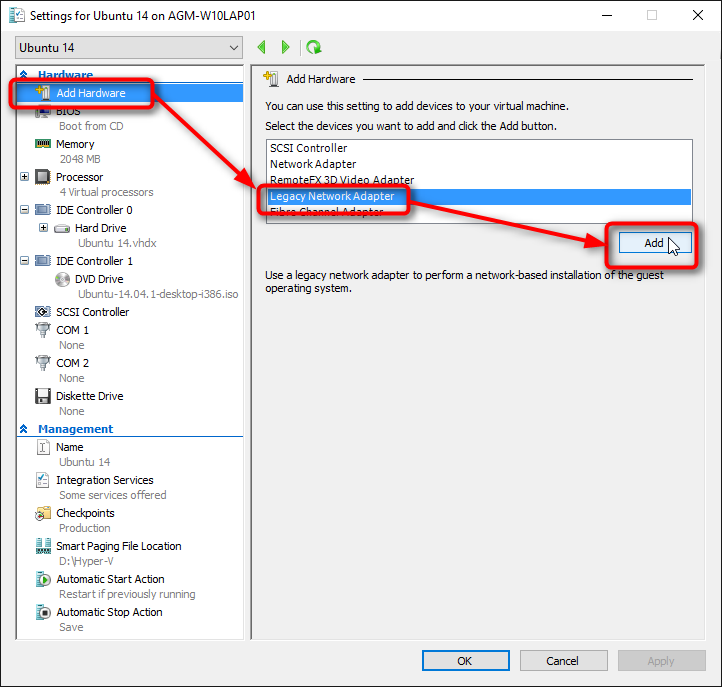Select the COM 2 setting
722x687 pixels.
[72, 363]
